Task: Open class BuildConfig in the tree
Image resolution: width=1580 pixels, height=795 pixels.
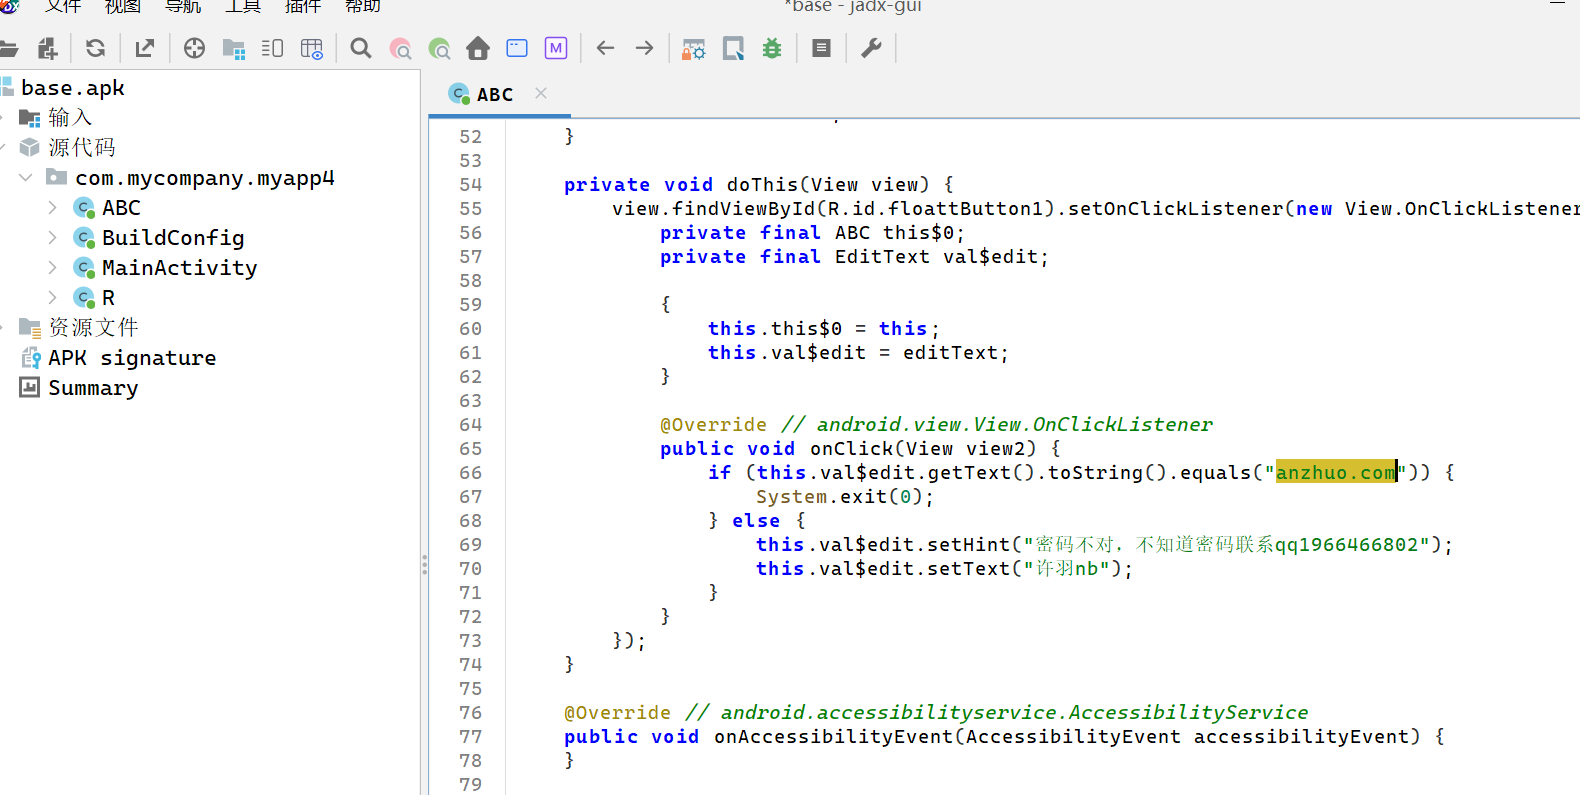Action: click(173, 238)
